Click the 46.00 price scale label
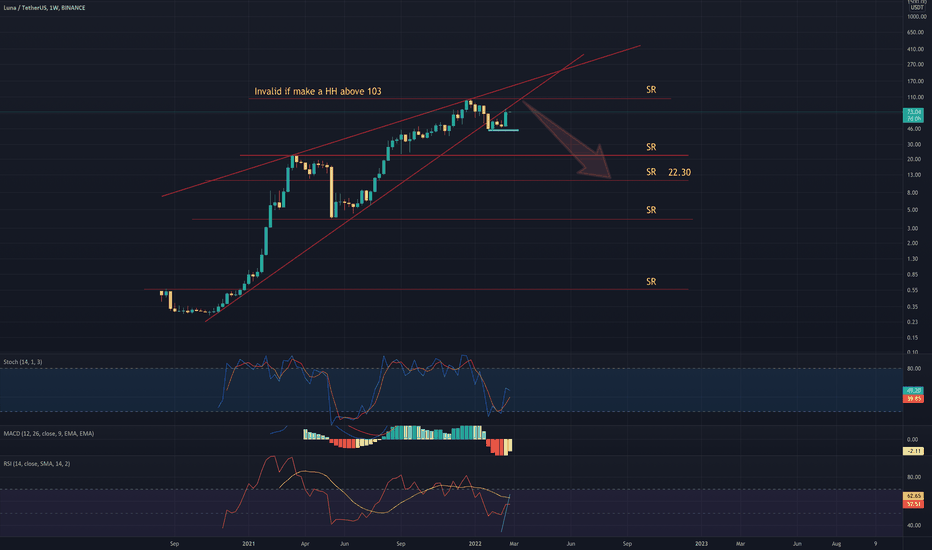 click(915, 128)
